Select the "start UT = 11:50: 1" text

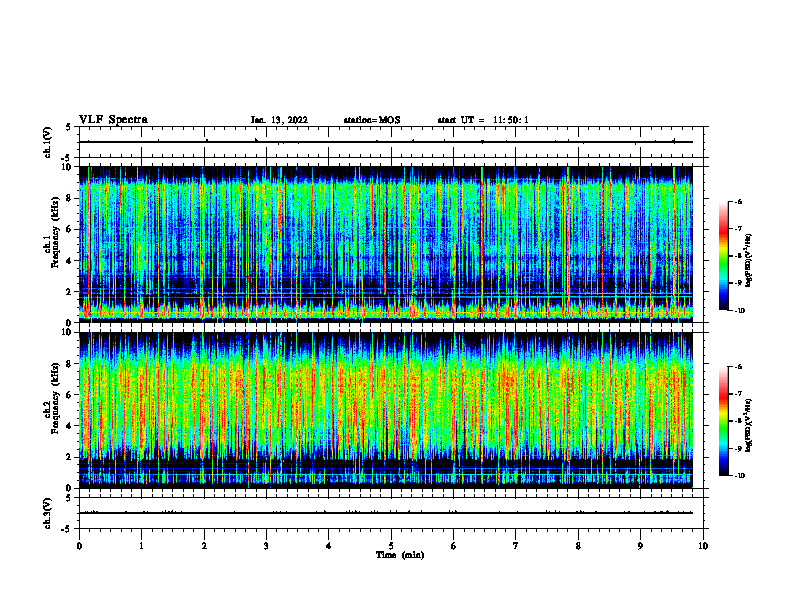pos(483,120)
